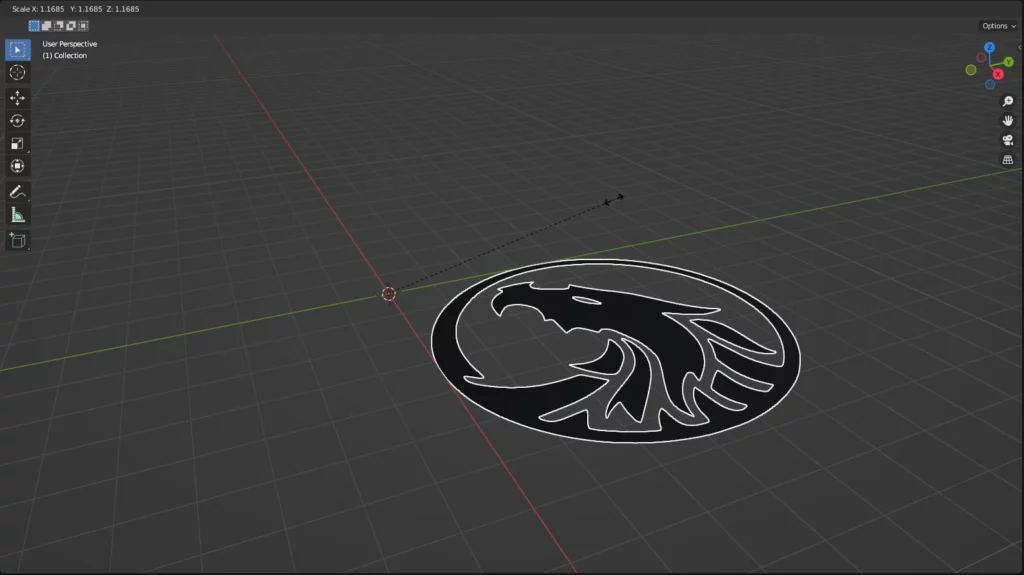Screen dimensions: 1024x575
Task: Set selection mode to new selection
Action: tap(34, 25)
